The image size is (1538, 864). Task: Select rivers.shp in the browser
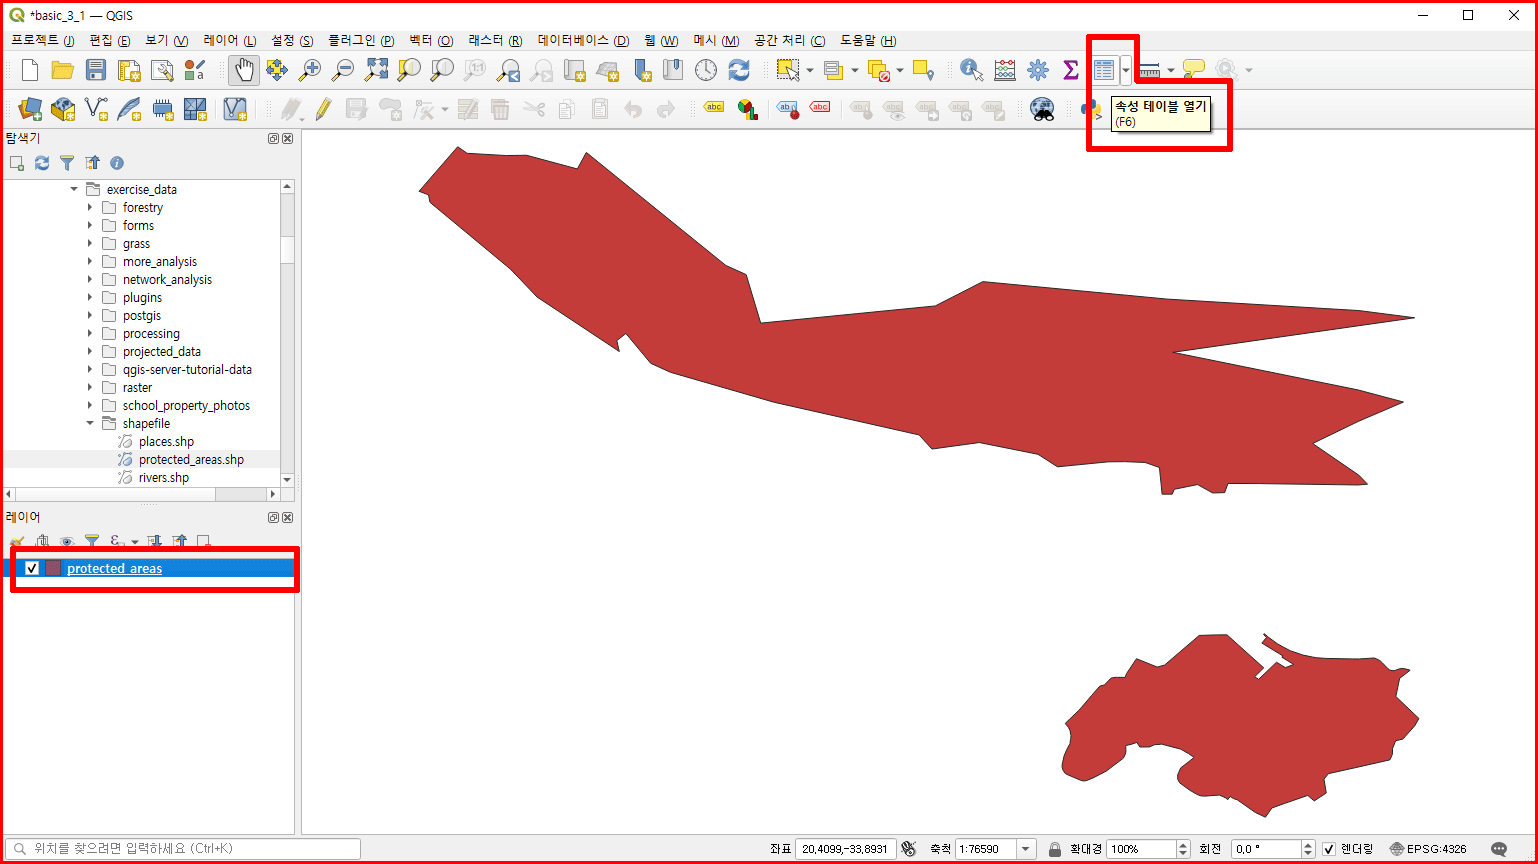[164, 478]
